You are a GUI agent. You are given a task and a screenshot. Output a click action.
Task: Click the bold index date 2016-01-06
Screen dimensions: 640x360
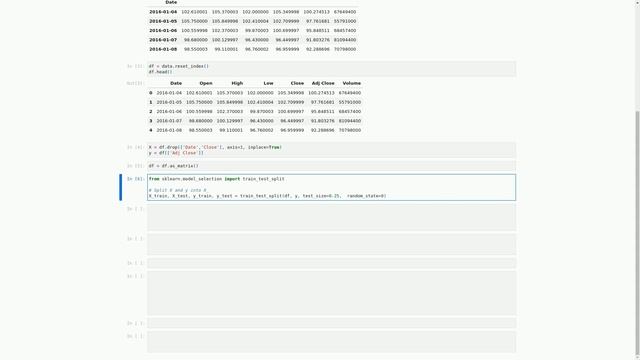tap(163, 31)
